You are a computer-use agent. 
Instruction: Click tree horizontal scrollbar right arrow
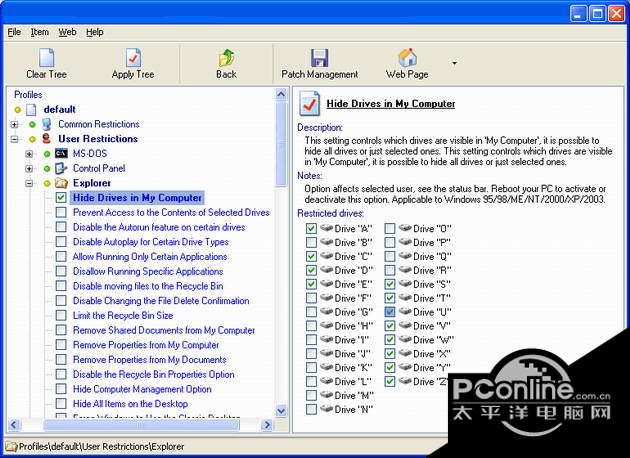click(x=266, y=425)
